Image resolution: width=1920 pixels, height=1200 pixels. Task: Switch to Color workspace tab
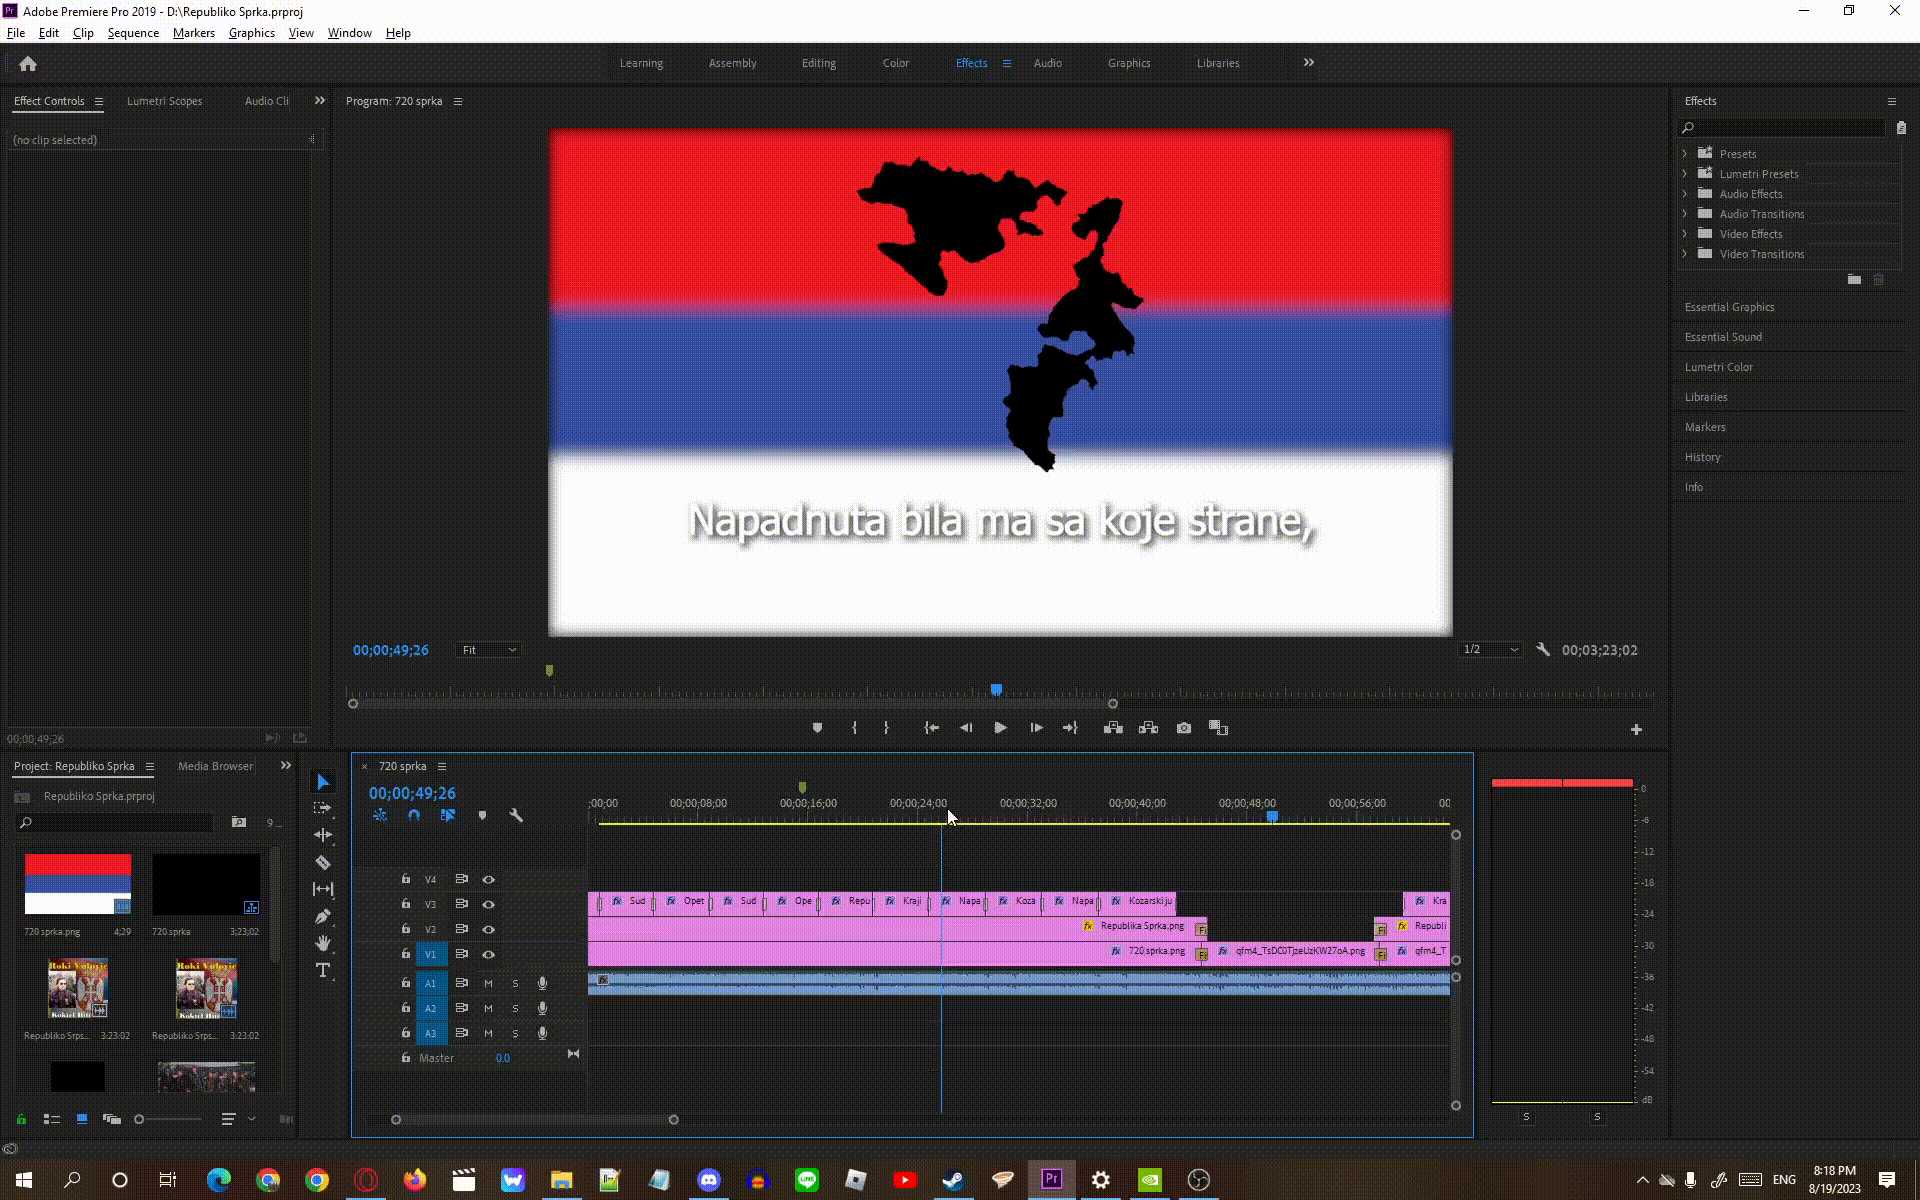pyautogui.click(x=895, y=63)
